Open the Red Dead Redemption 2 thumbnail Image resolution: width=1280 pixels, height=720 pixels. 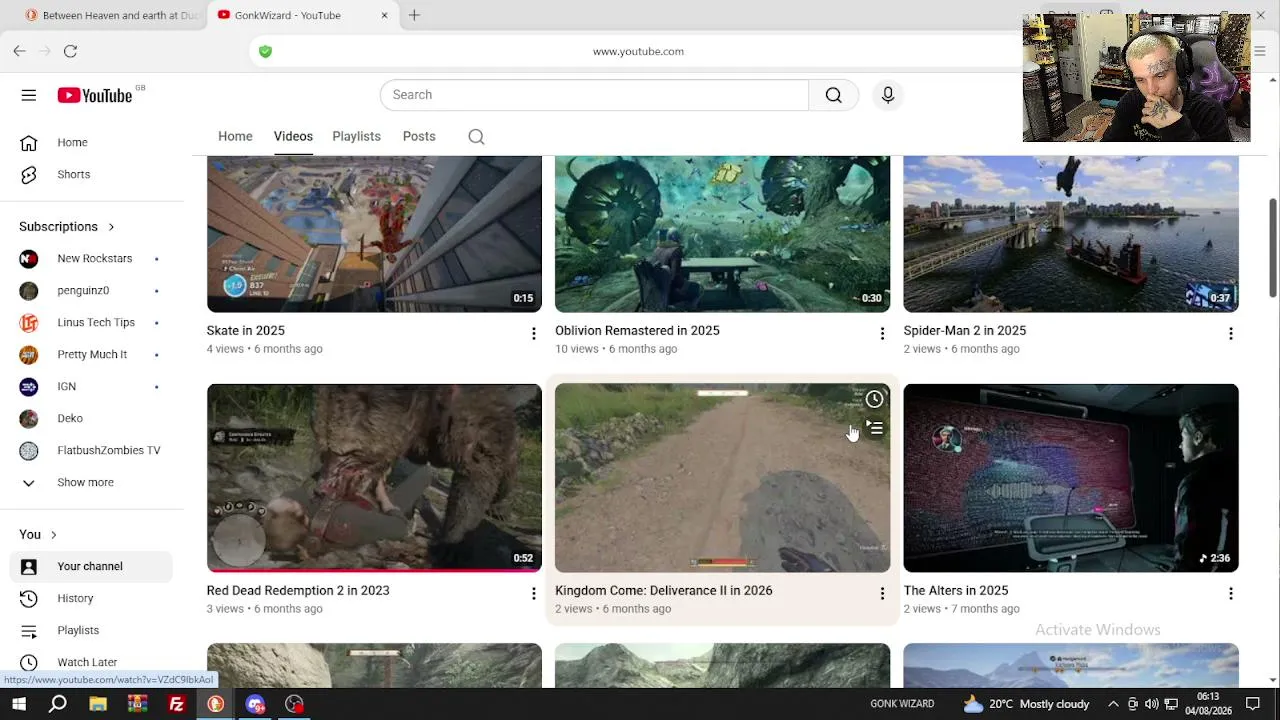tap(374, 478)
